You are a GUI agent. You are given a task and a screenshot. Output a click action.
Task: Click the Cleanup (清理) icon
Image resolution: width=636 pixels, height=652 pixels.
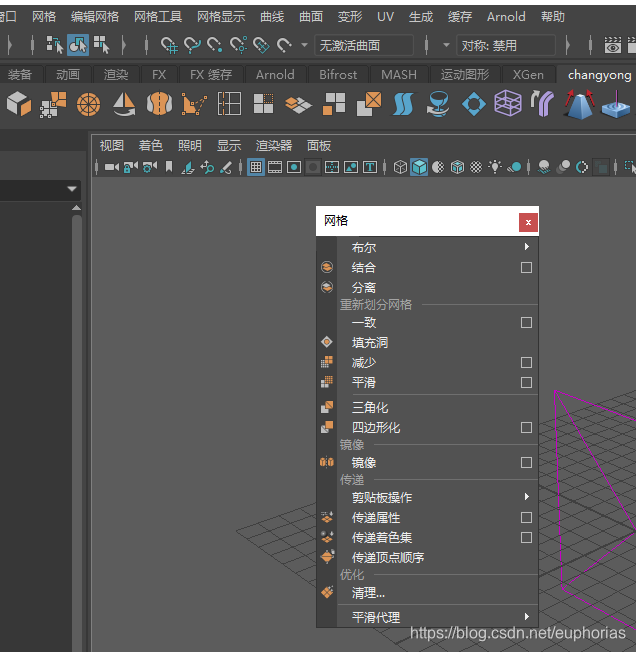coord(327,592)
